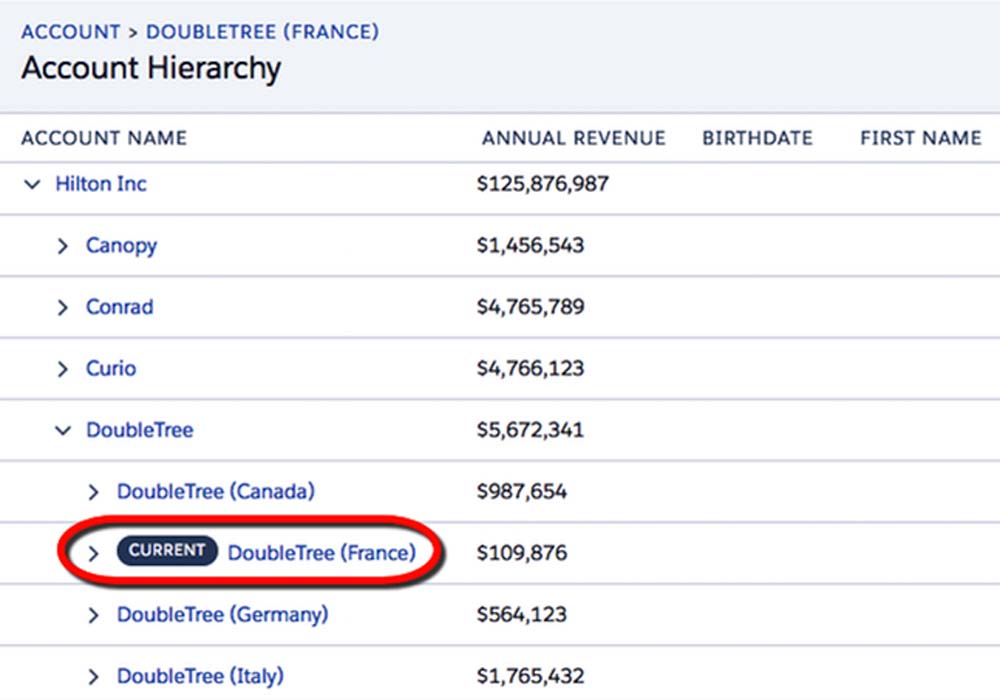Screen dimensions: 1000x700
Task: Open the Curio account link
Action: 110,369
